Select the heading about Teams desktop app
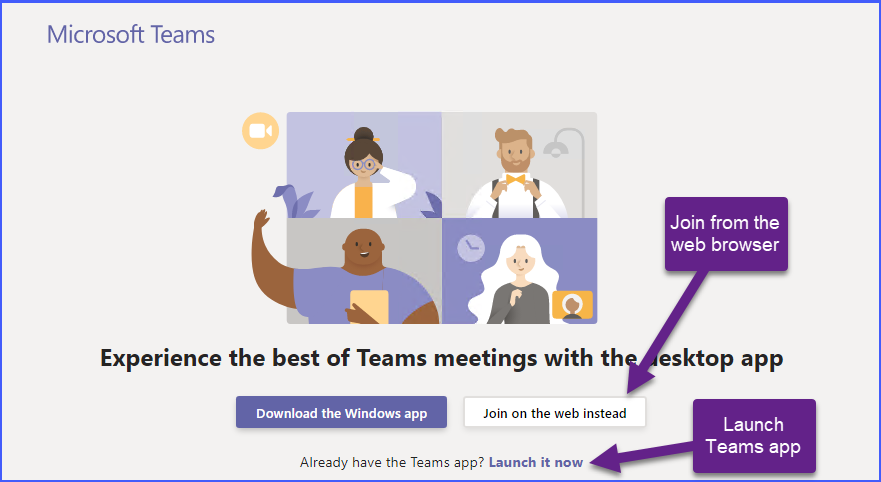 pyautogui.click(x=442, y=358)
